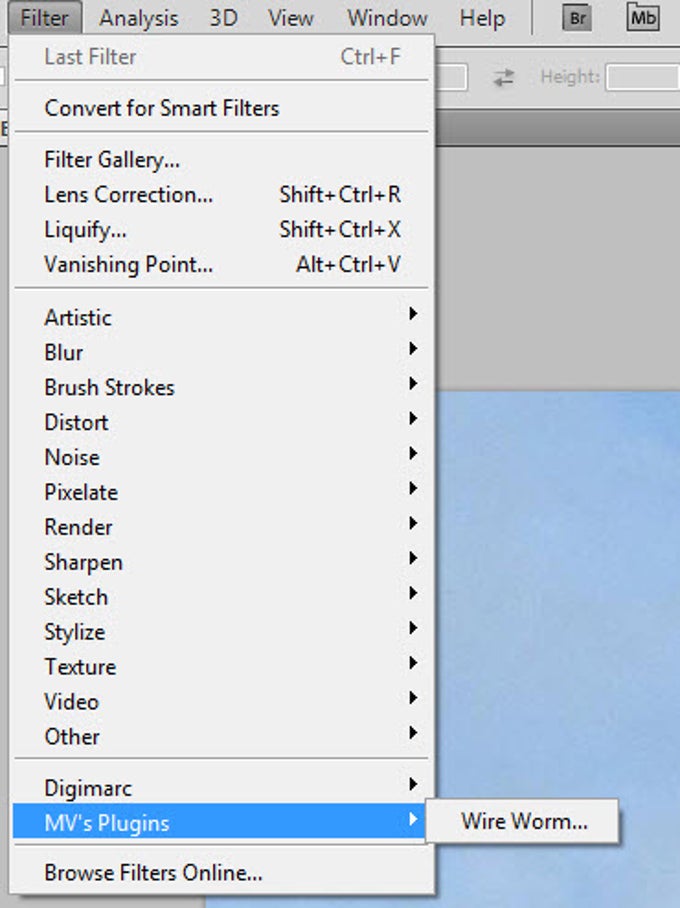The image size is (680, 908).
Task: Open Vanishing Point filter
Action: point(128,264)
